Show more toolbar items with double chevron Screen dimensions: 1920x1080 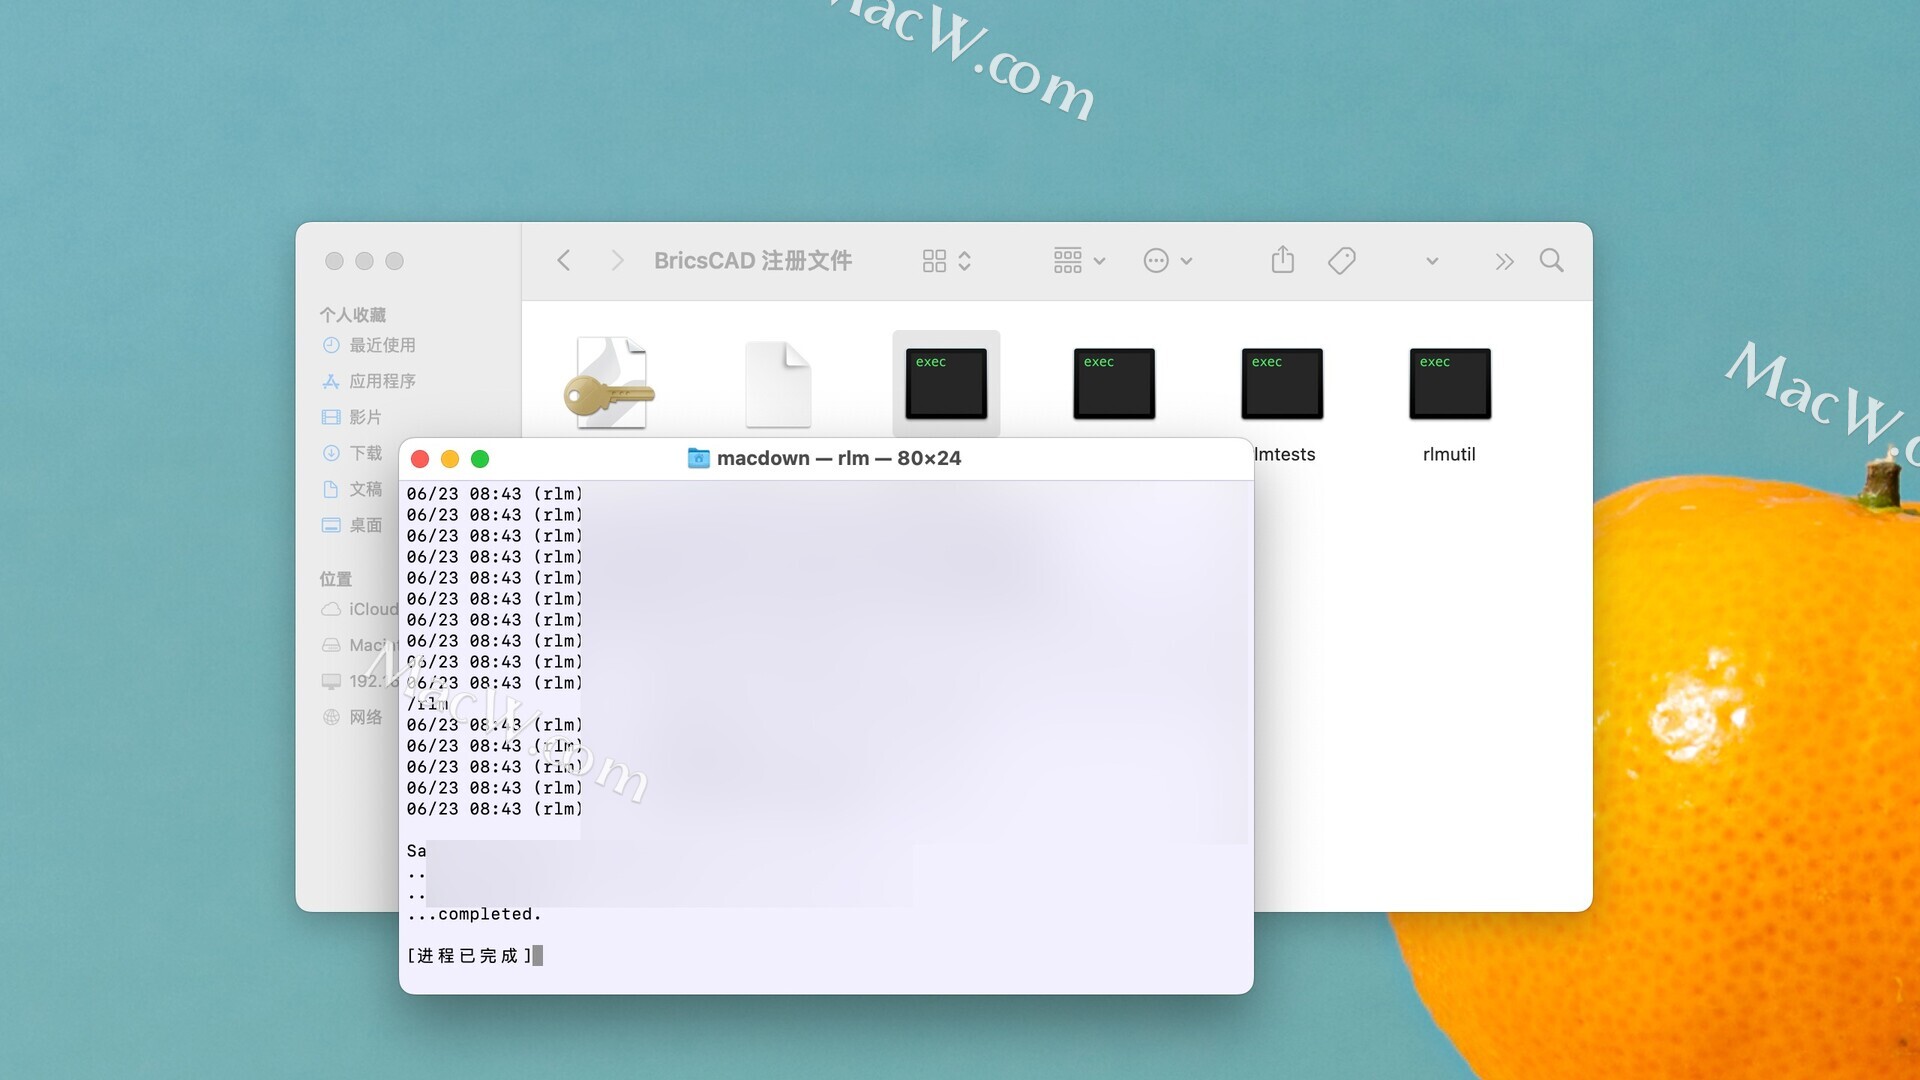pyautogui.click(x=1504, y=261)
